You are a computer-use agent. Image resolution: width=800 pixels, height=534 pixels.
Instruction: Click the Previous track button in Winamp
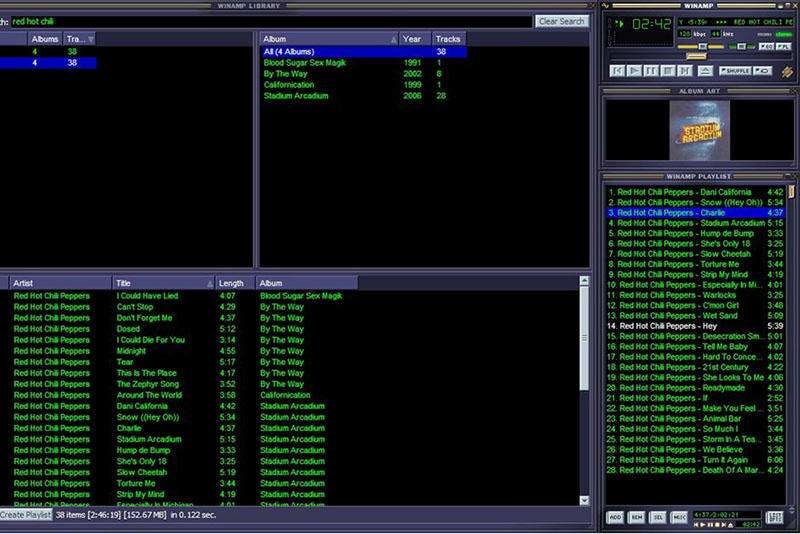click(617, 71)
